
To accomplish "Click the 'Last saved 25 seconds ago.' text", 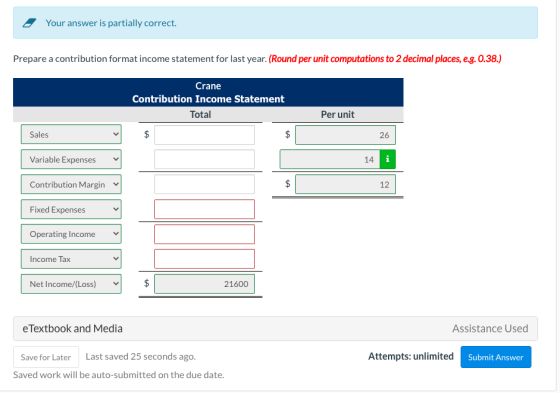I will point(141,357).
